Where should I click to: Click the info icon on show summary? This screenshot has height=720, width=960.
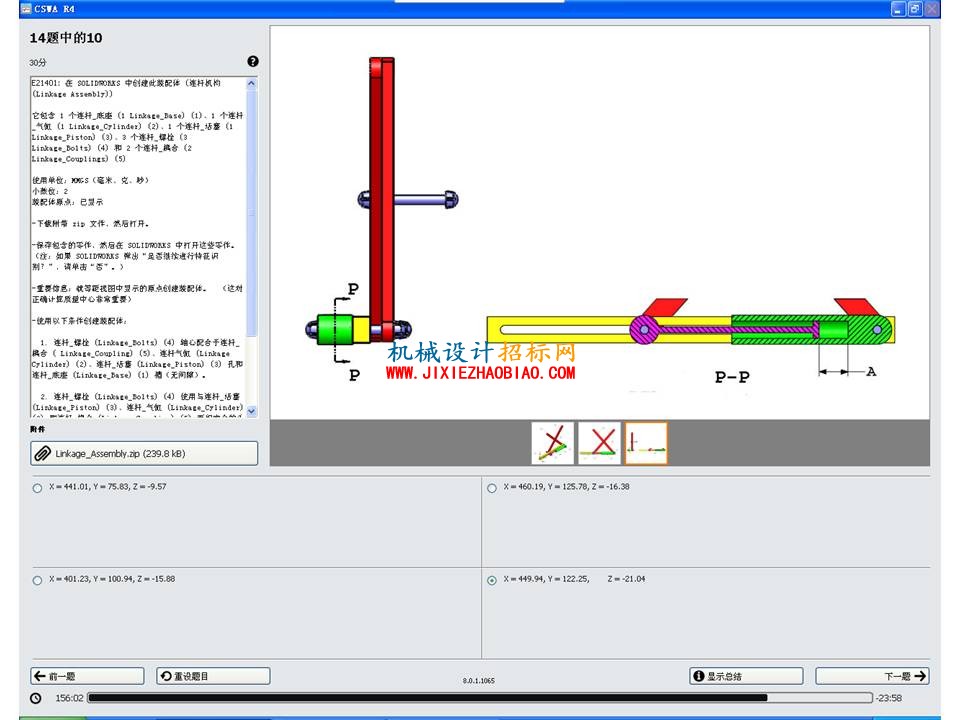699,676
